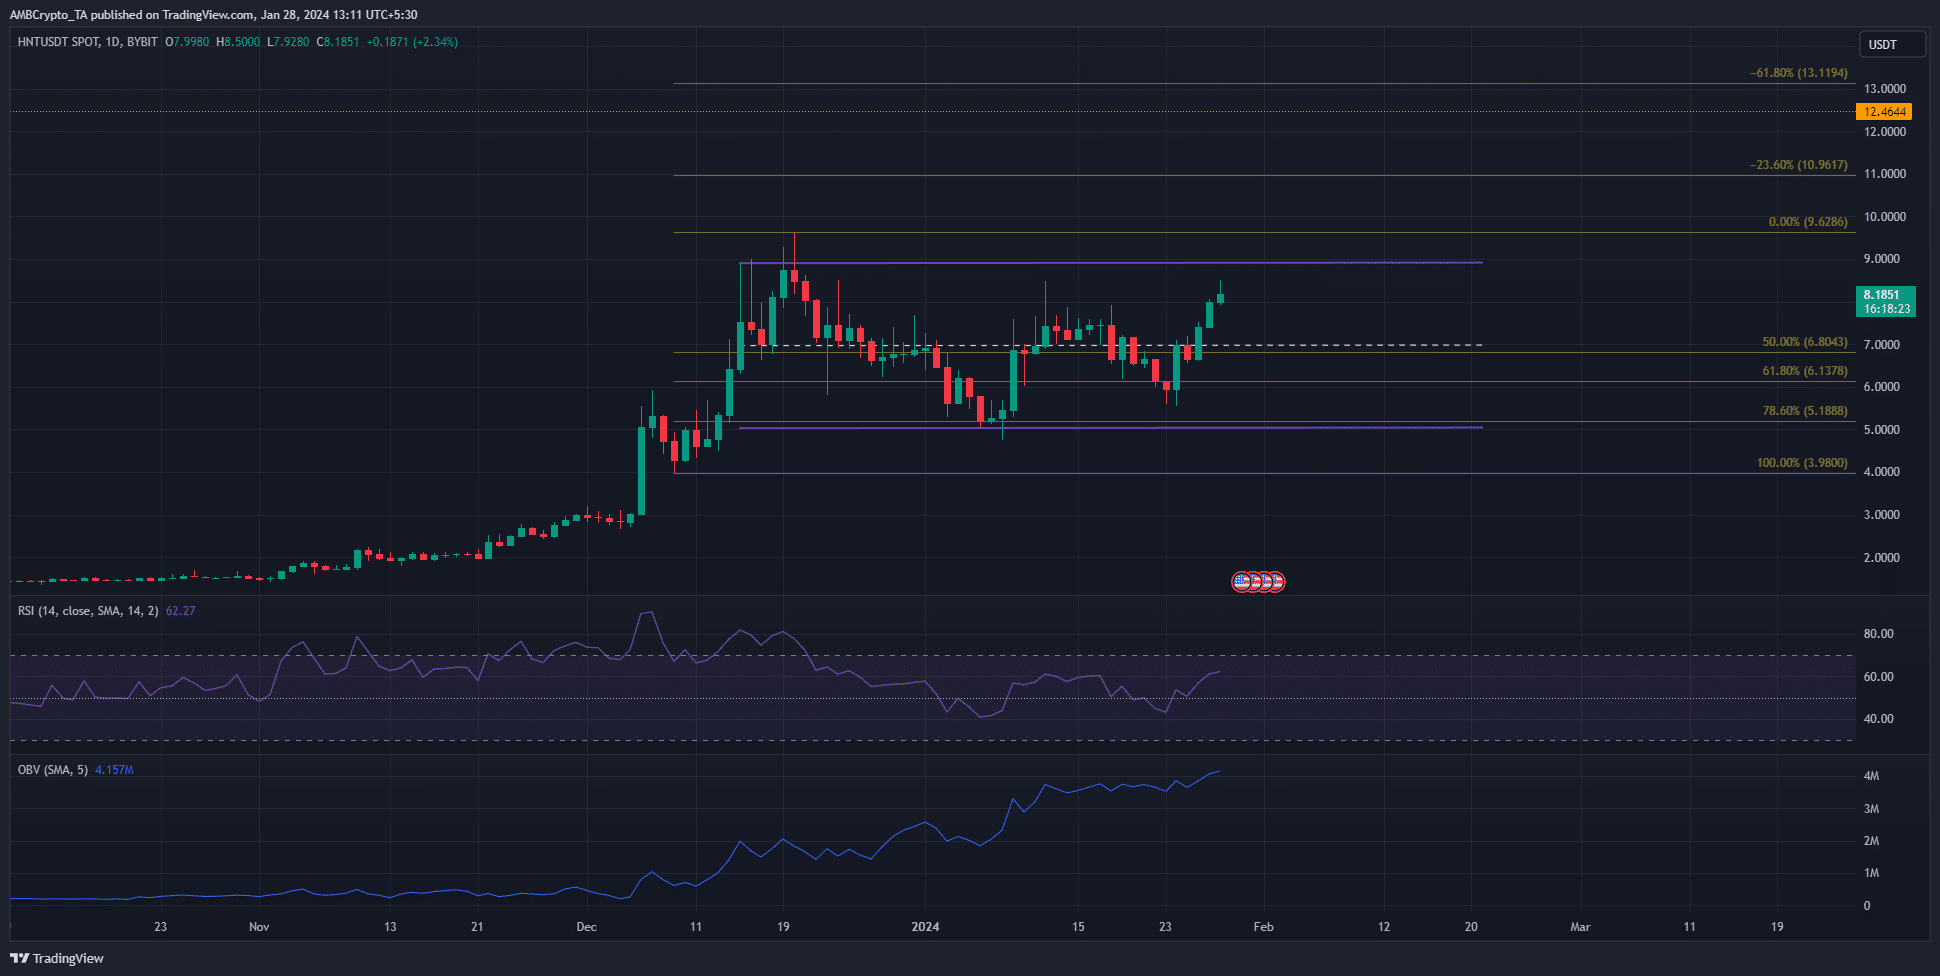Click the RSI value 62.27
Image resolution: width=1940 pixels, height=976 pixels.
point(181,610)
